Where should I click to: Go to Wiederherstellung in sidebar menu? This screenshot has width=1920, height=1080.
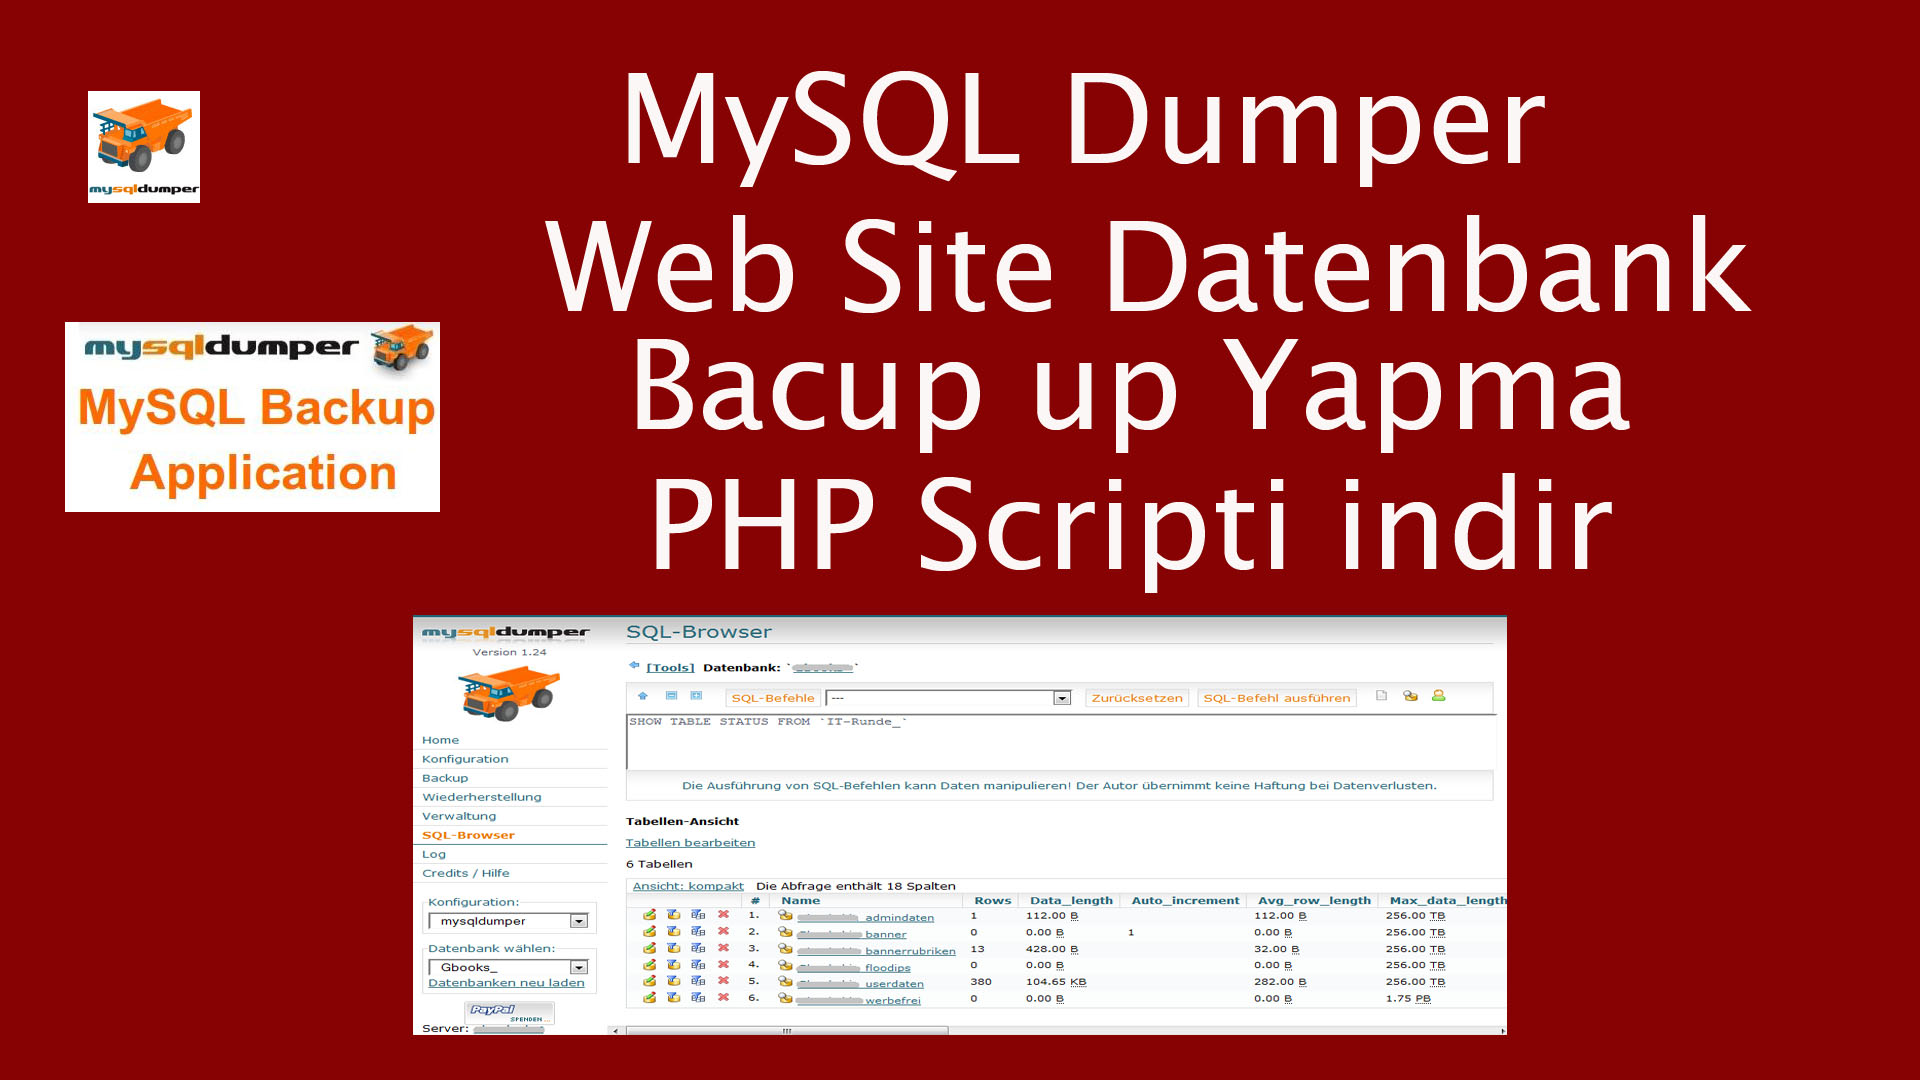(481, 797)
